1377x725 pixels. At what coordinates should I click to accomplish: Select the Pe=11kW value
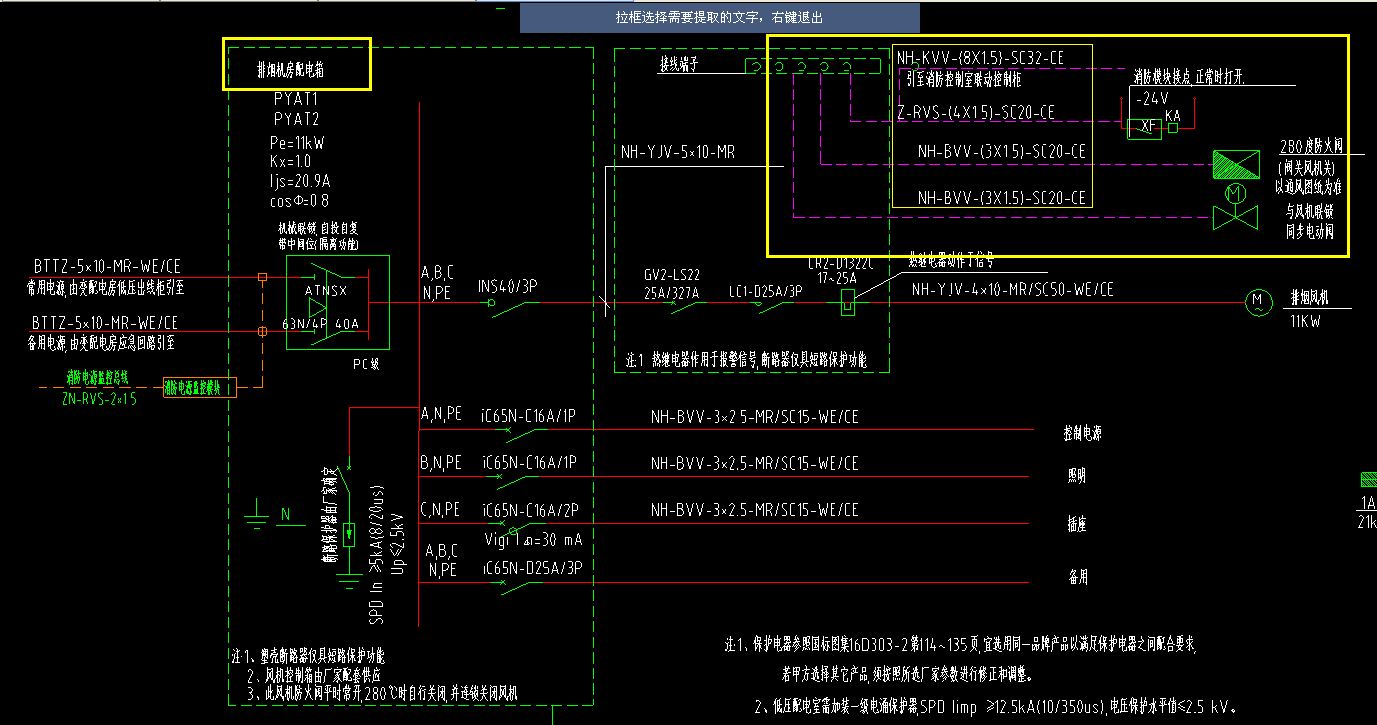tap(298, 142)
